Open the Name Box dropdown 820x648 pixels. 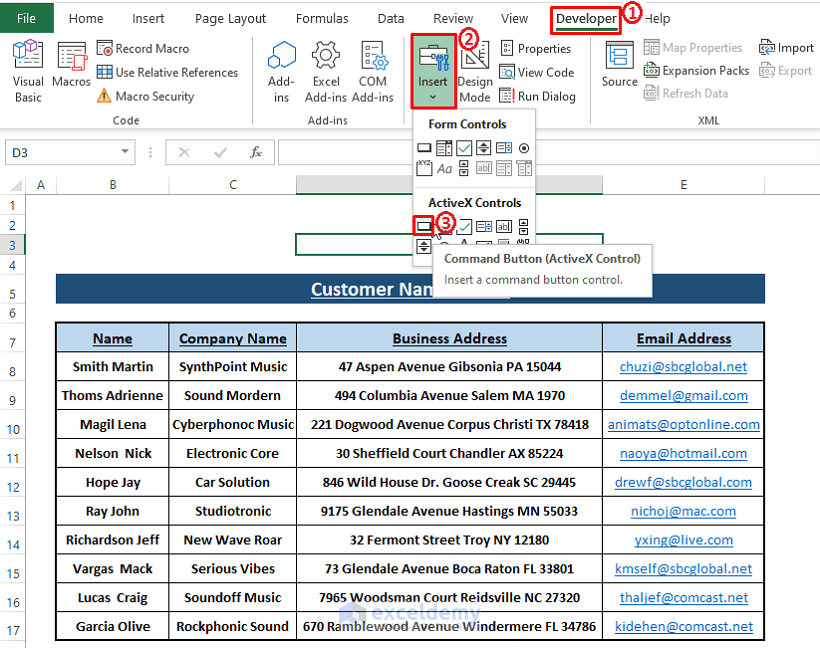tap(123, 152)
